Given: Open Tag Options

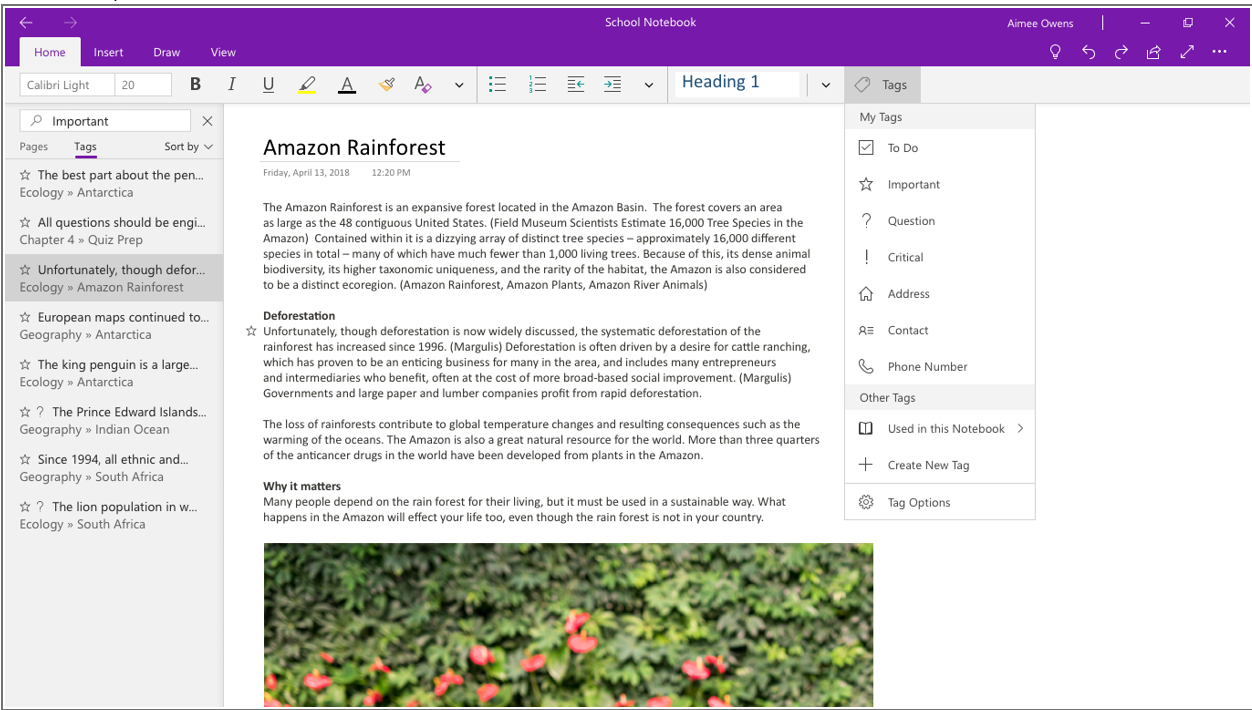Looking at the screenshot, I should click(919, 501).
